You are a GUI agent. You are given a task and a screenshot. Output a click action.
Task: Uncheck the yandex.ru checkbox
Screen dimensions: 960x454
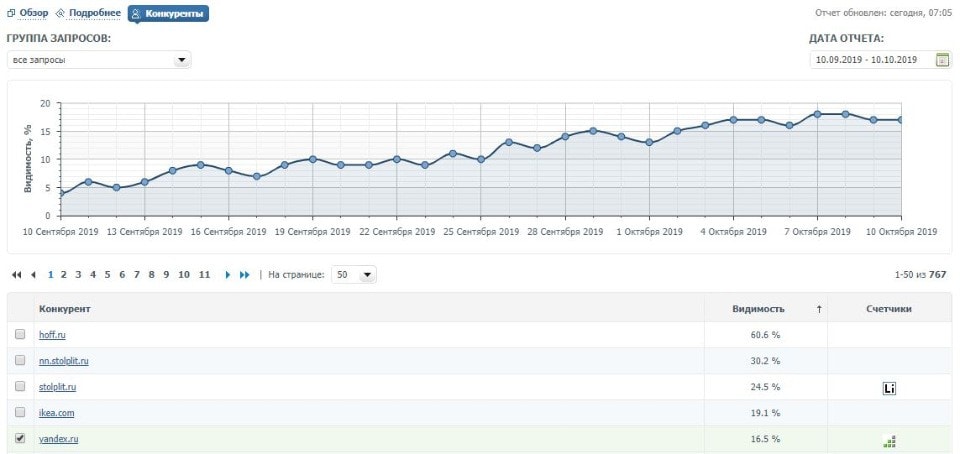tap(20, 439)
